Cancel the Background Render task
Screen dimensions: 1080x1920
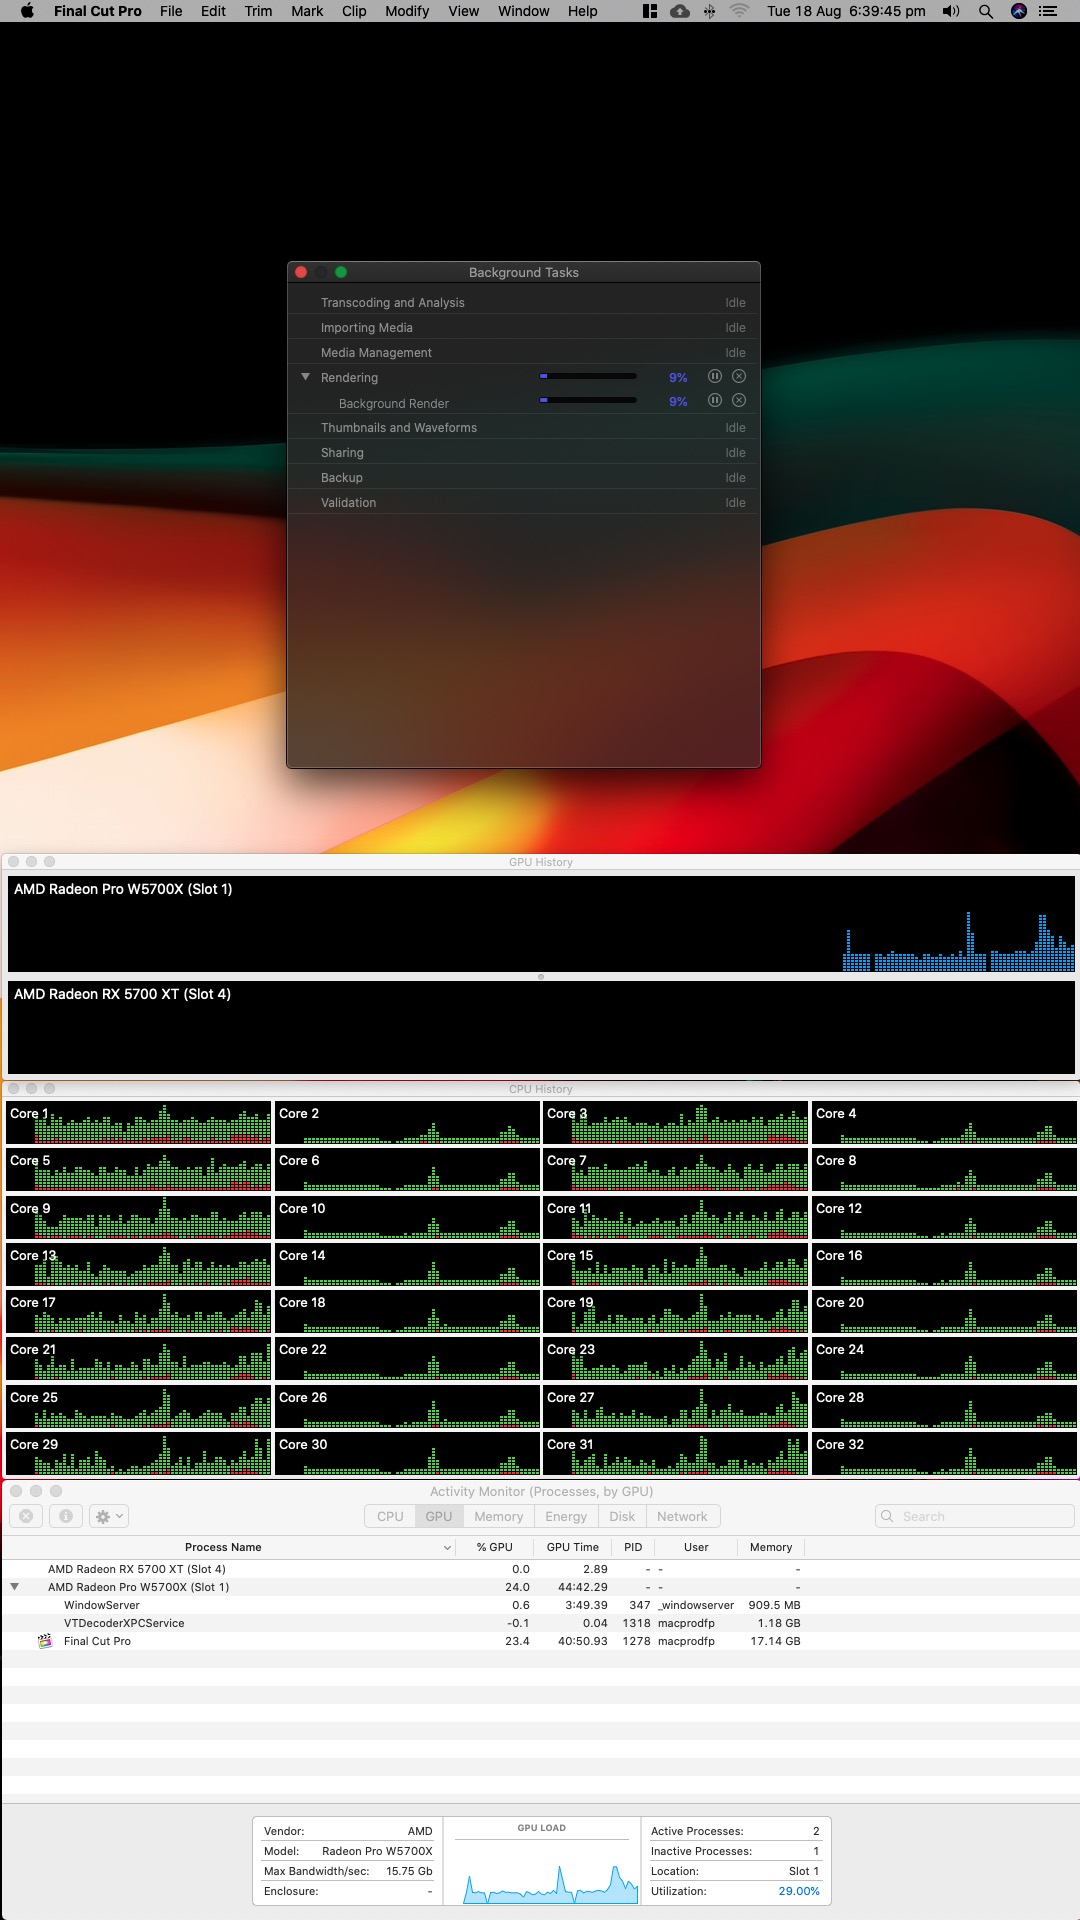click(x=739, y=400)
